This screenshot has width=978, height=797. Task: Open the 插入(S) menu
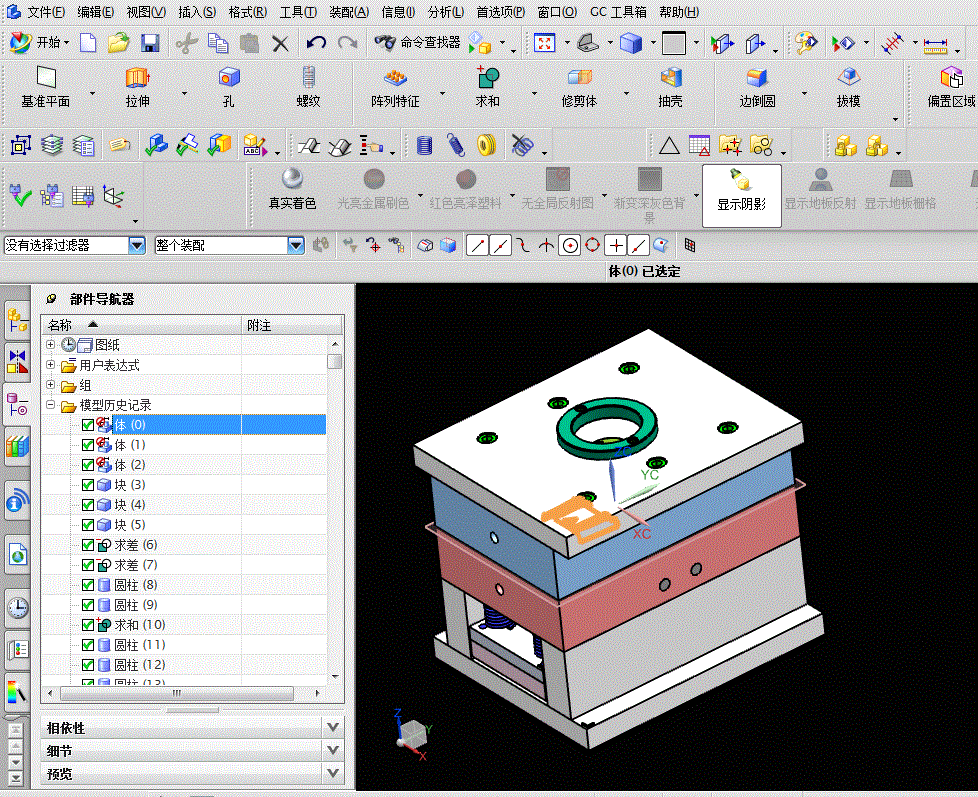[197, 12]
